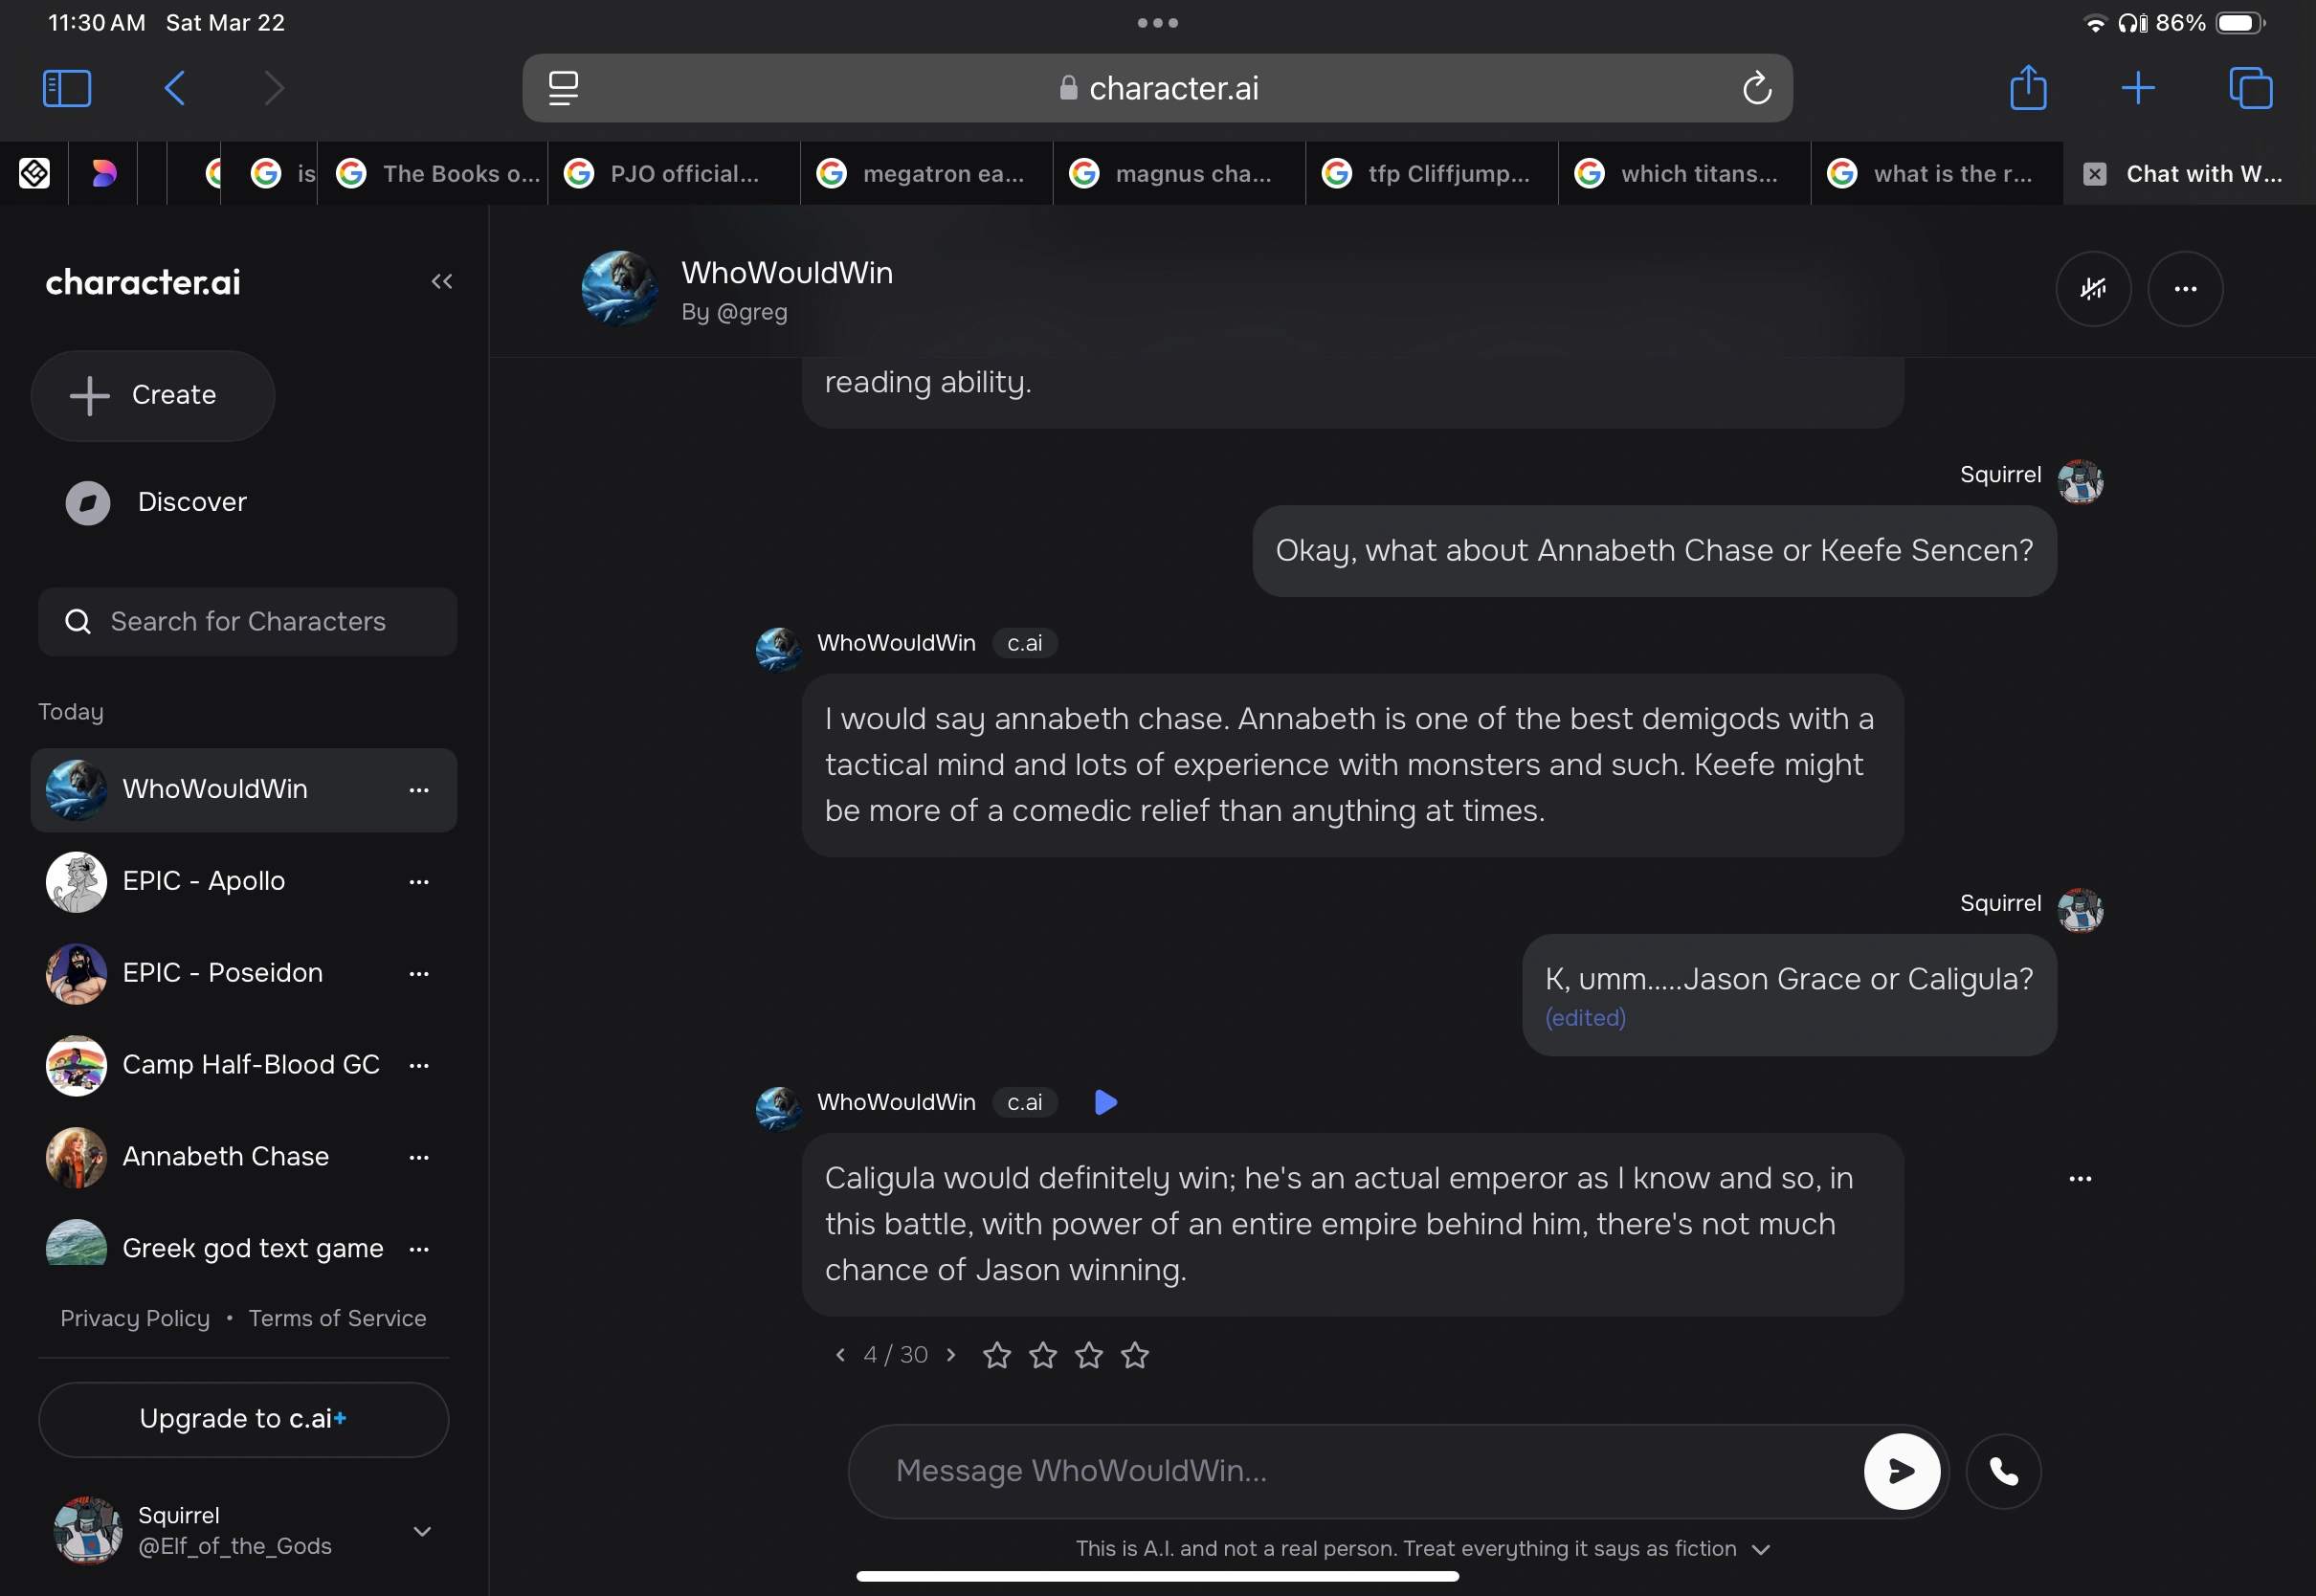Expand the A.I. disclaimer chevron
Image resolution: width=2316 pixels, height=1596 pixels.
1761,1549
